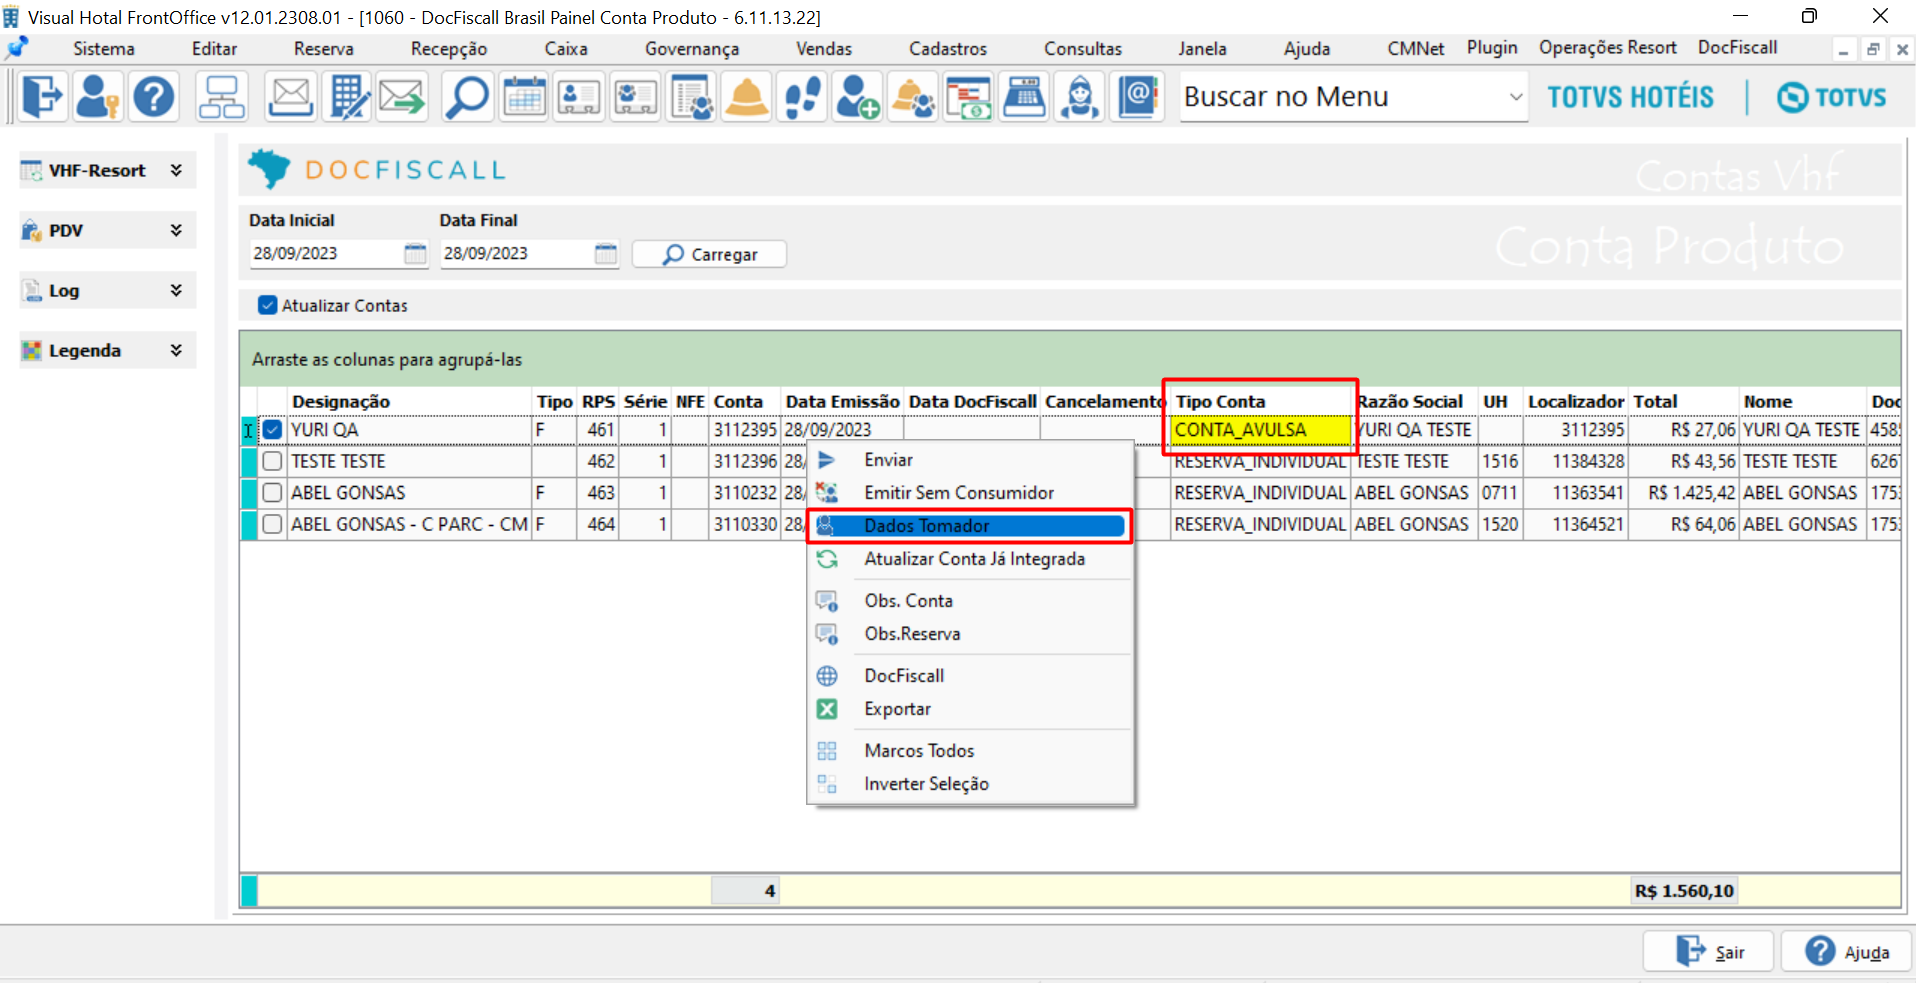The height and width of the screenshot is (983, 1916).
Task: Click the Sair button
Action: 1708,952
